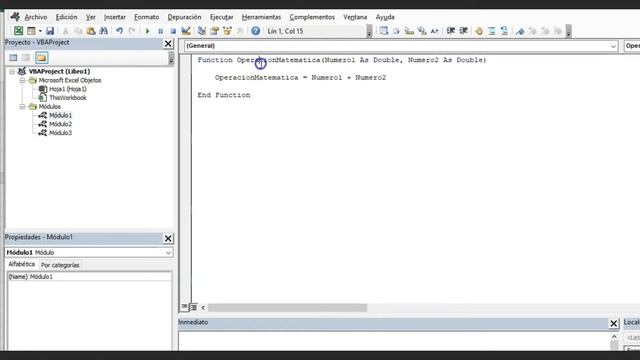Click the Numero1 + Numero2 assignment line
This screenshot has width=640, height=360.
tap(300, 78)
